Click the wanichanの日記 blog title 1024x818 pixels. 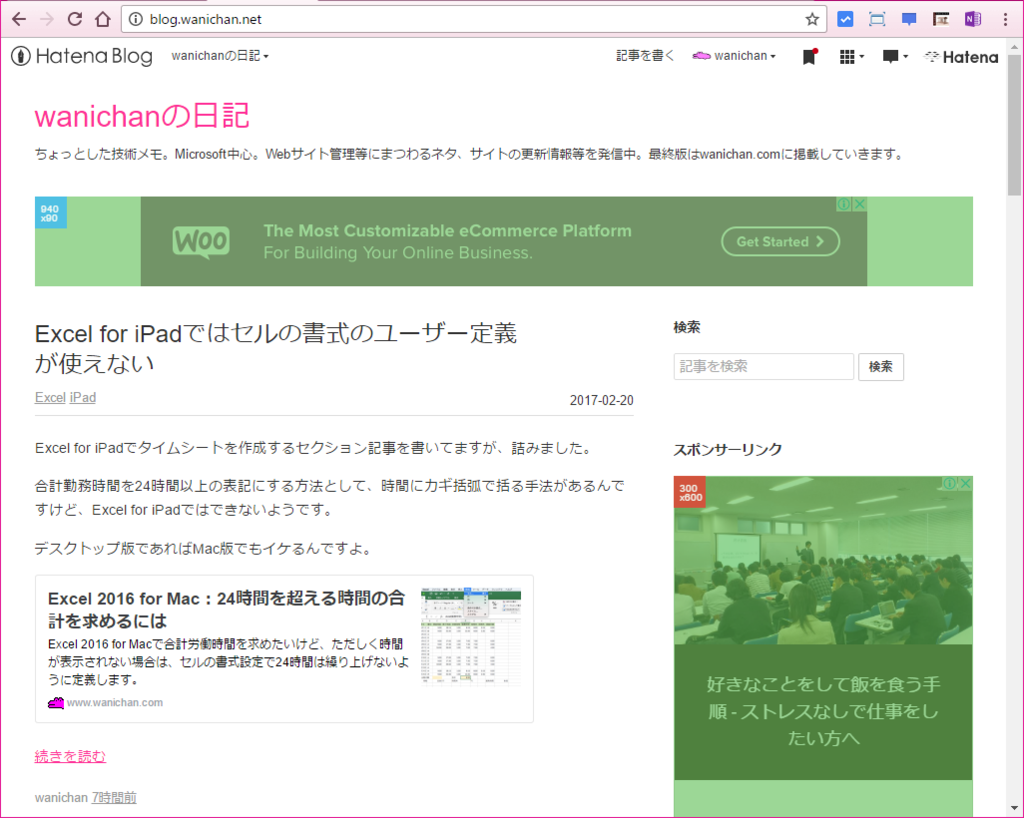pyautogui.click(x=142, y=116)
